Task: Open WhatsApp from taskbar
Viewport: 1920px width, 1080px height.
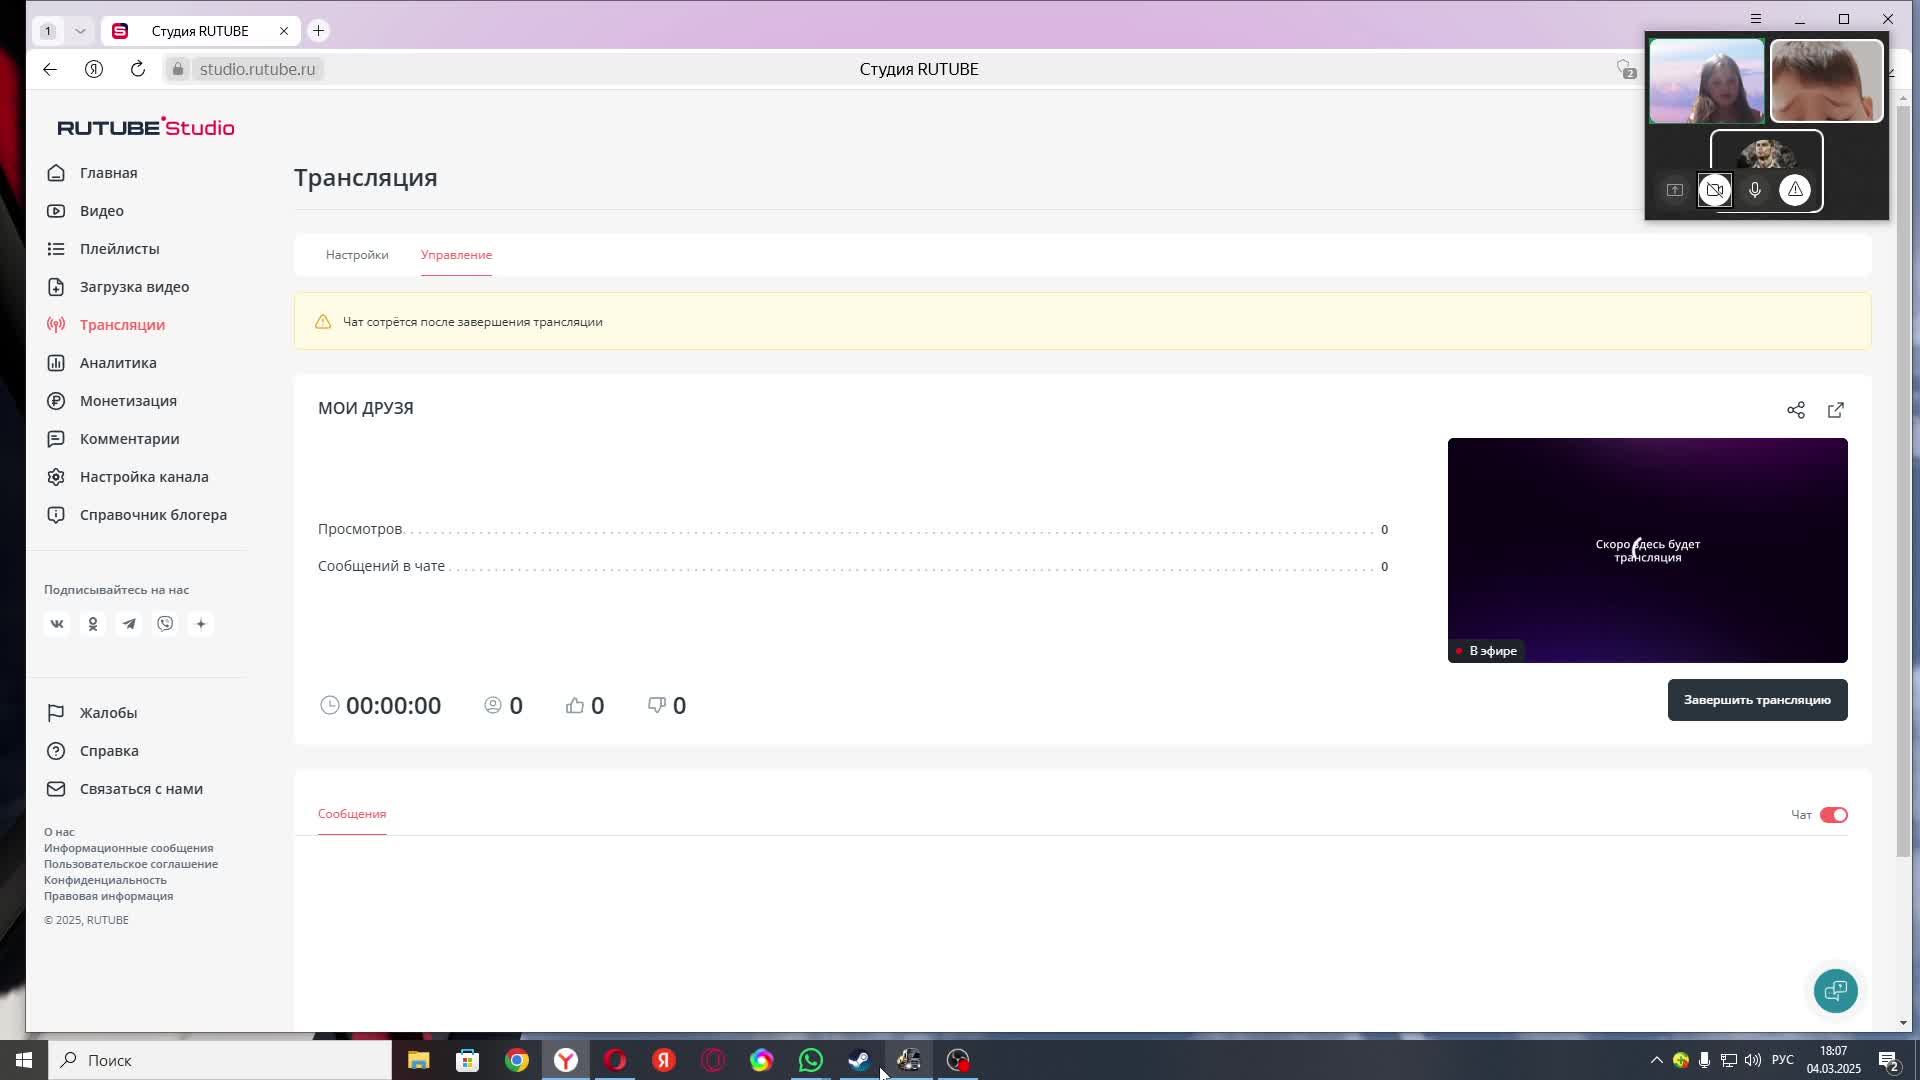Action: (811, 1060)
